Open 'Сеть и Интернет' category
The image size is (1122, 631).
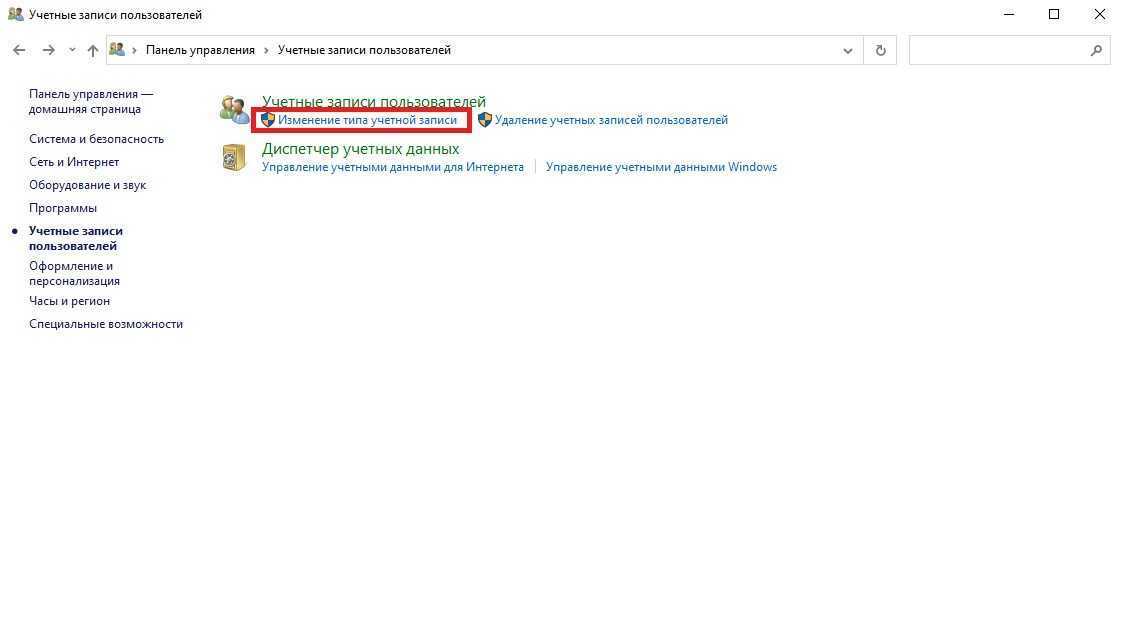tap(74, 162)
